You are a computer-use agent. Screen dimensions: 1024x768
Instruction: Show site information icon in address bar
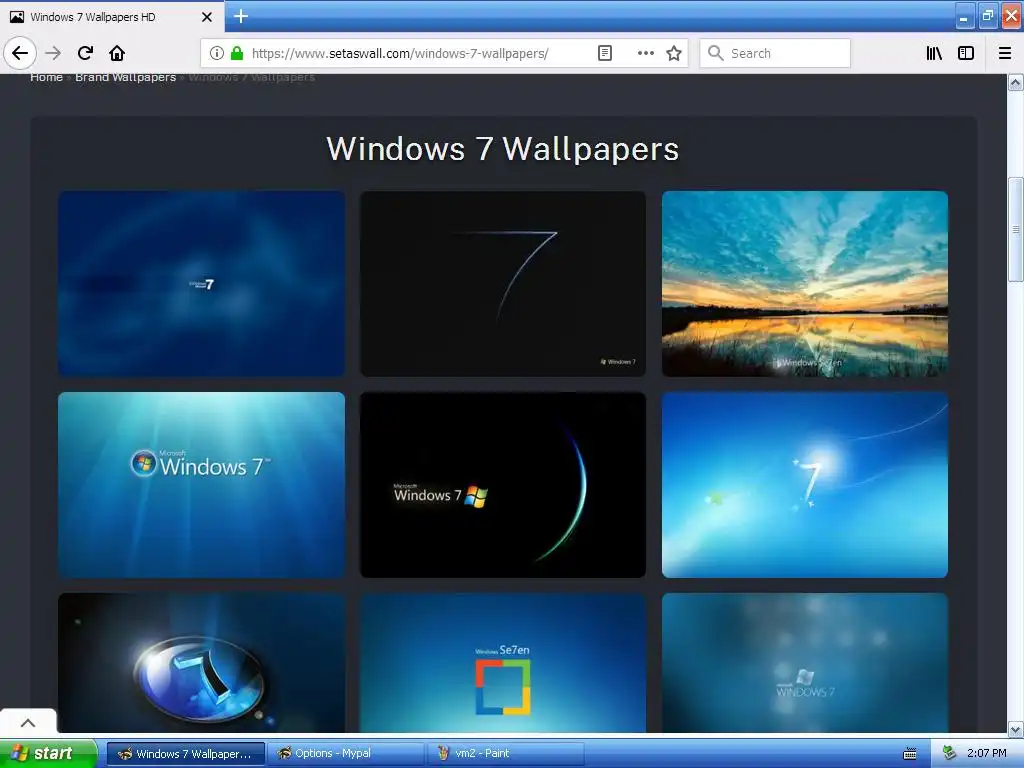tap(217, 53)
